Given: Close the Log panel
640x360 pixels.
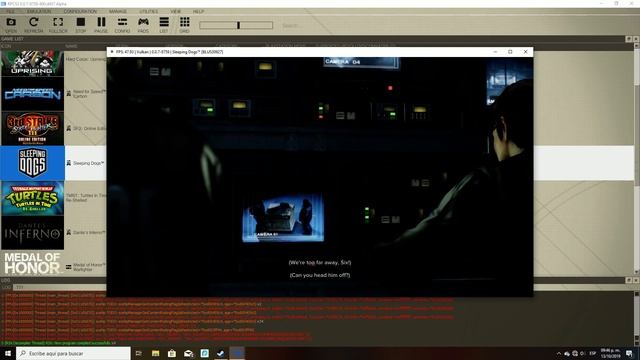Looking at the screenshot, I should coord(636,280).
